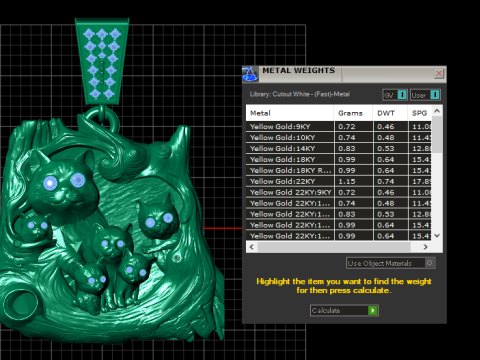Select the Yellow Gold 22KY:9KY row
This screenshot has height=360, width=480.
[x=339, y=192]
